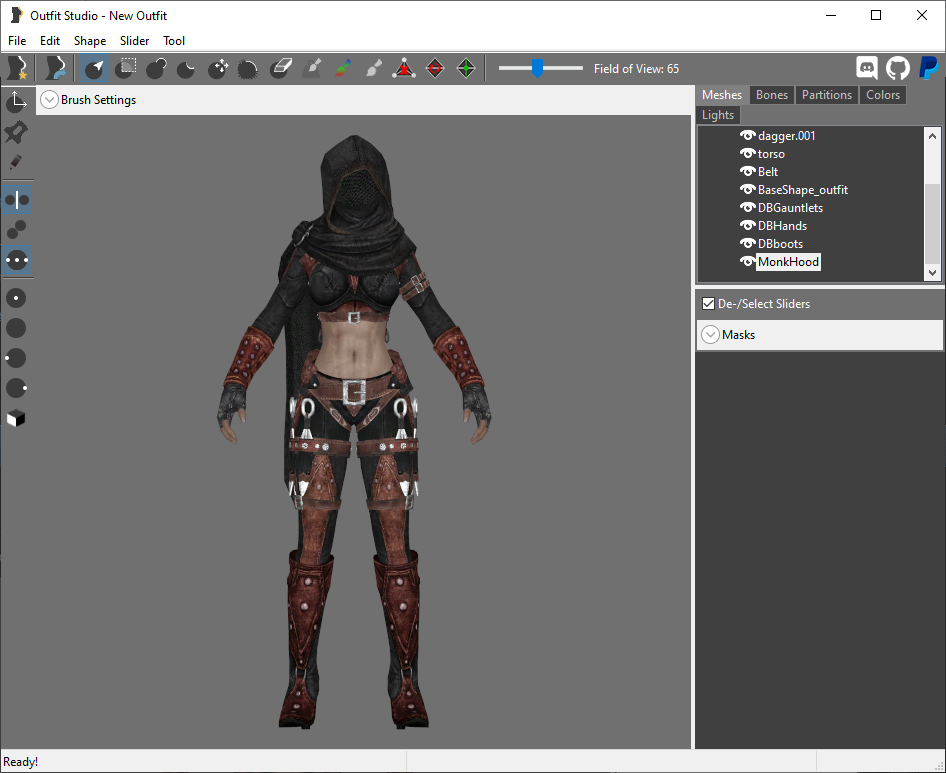
Task: Select the Mask brush tool
Action: point(125,68)
